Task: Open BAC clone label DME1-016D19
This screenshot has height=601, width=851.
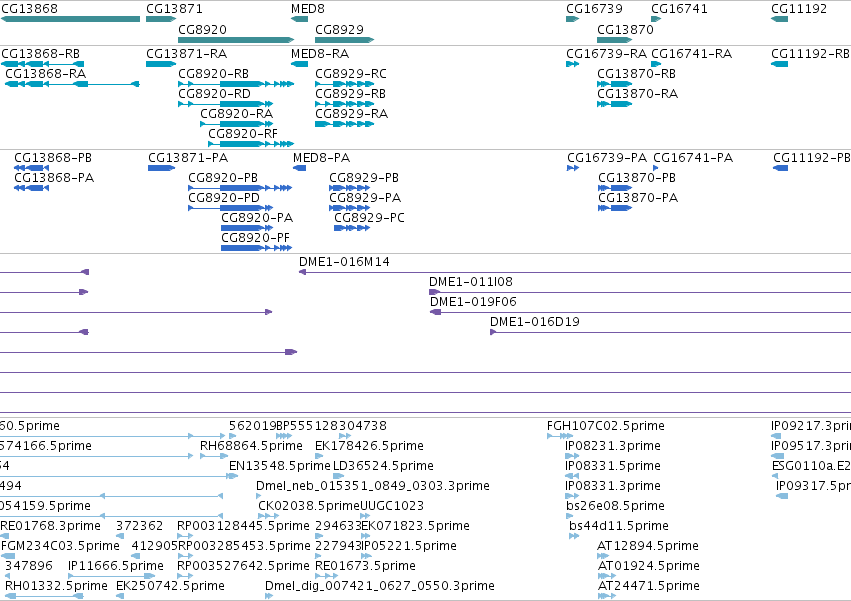Action: click(x=535, y=322)
